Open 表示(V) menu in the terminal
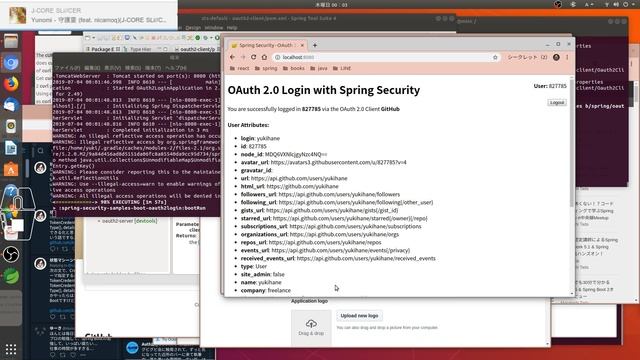Screen dimensions: 640x360 coord(112,68)
